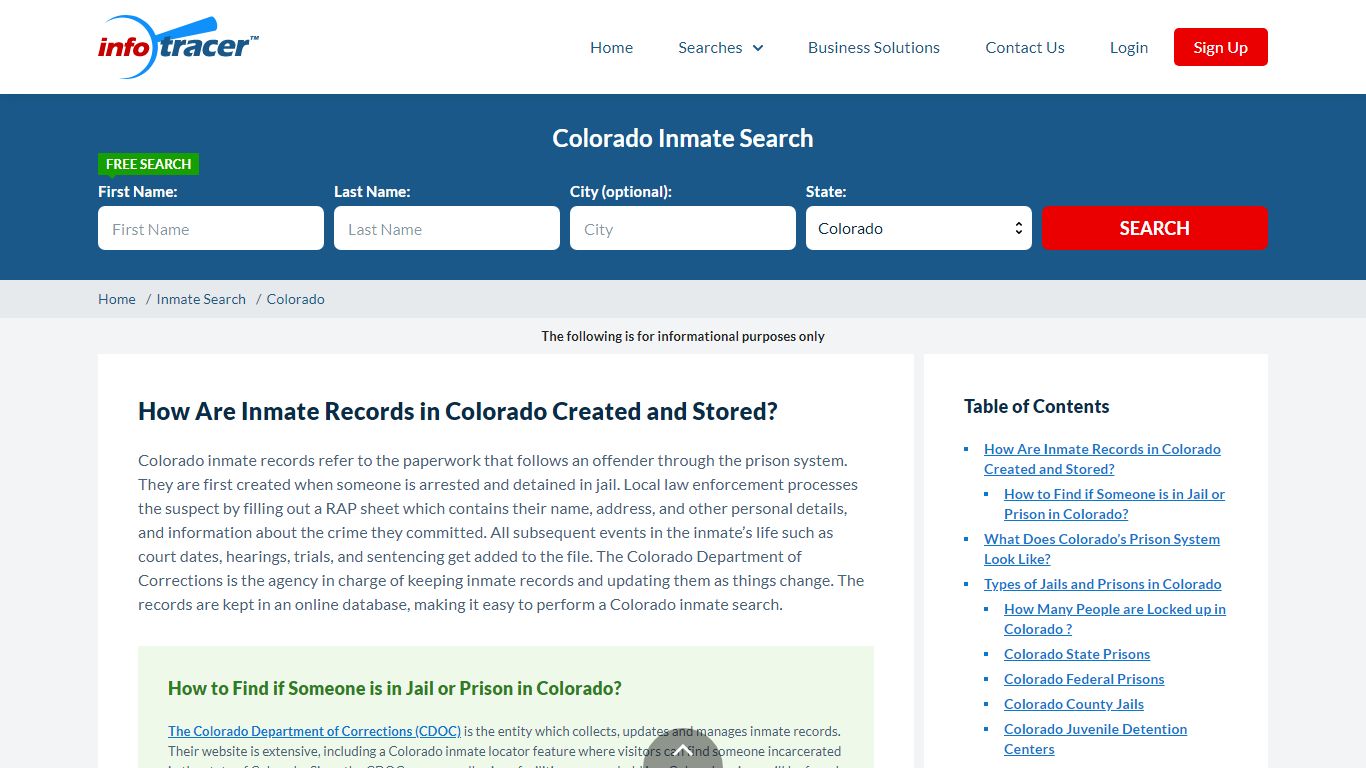Focus the Last Name input field
The image size is (1366, 768).
[447, 228]
